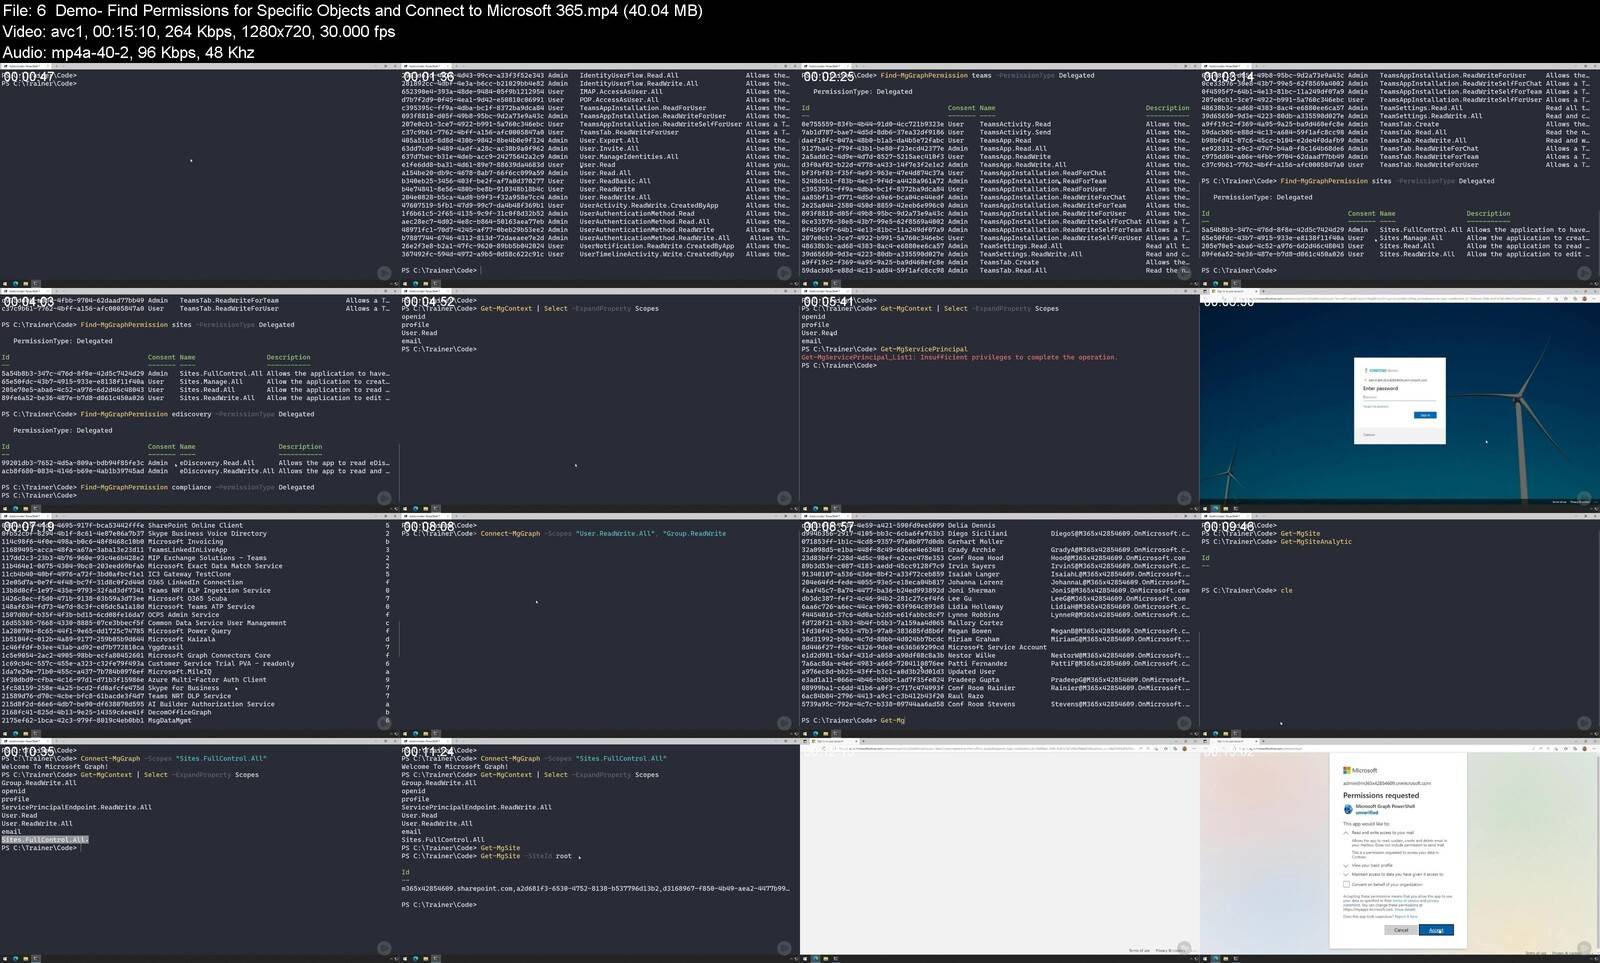Click the Delia Dennis user row
The height and width of the screenshot is (963, 1600).
click(996, 525)
